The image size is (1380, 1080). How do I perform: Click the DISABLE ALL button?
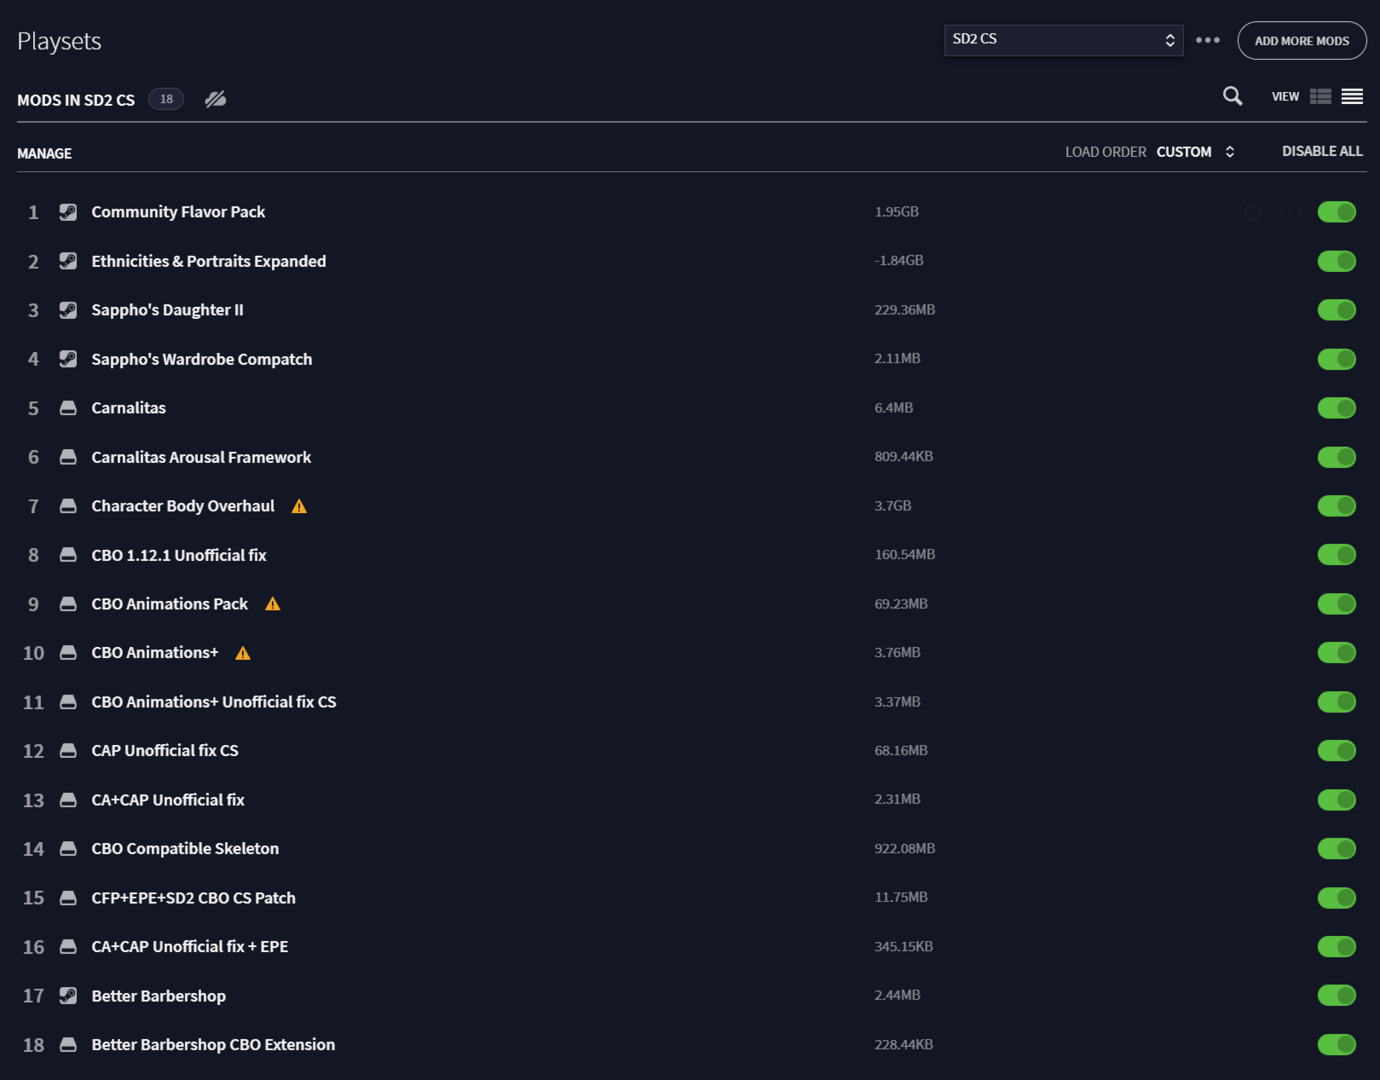tap(1322, 151)
